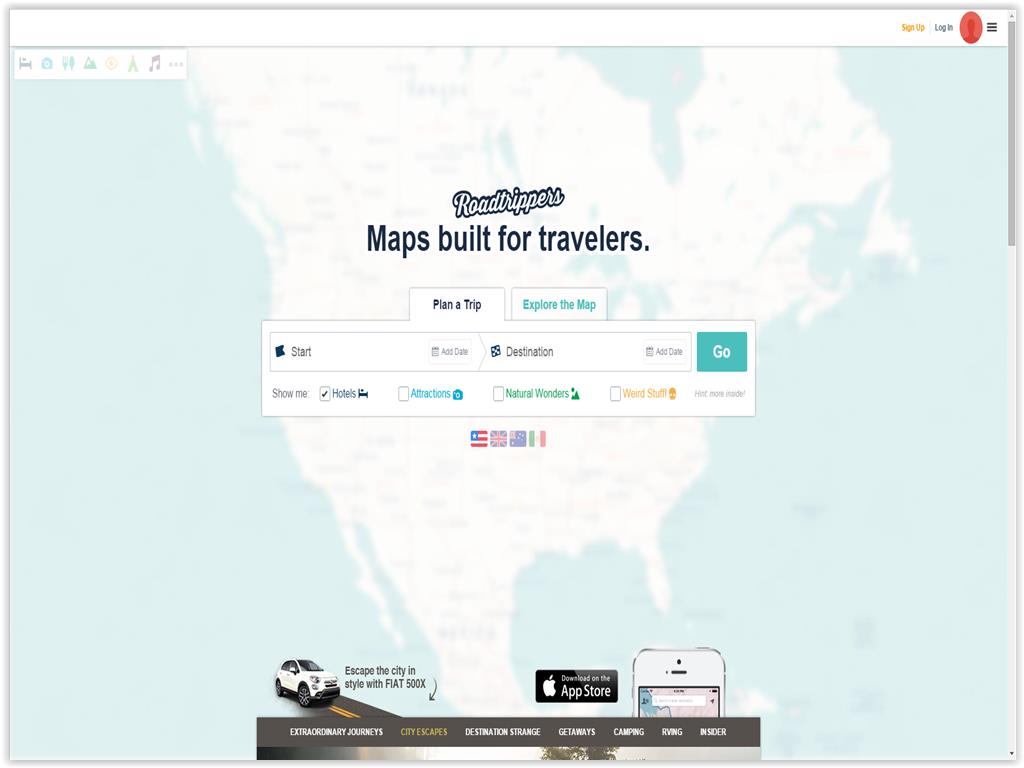Enable the Natural Wonders checkbox
The width and height of the screenshot is (1024, 768).
(498, 394)
